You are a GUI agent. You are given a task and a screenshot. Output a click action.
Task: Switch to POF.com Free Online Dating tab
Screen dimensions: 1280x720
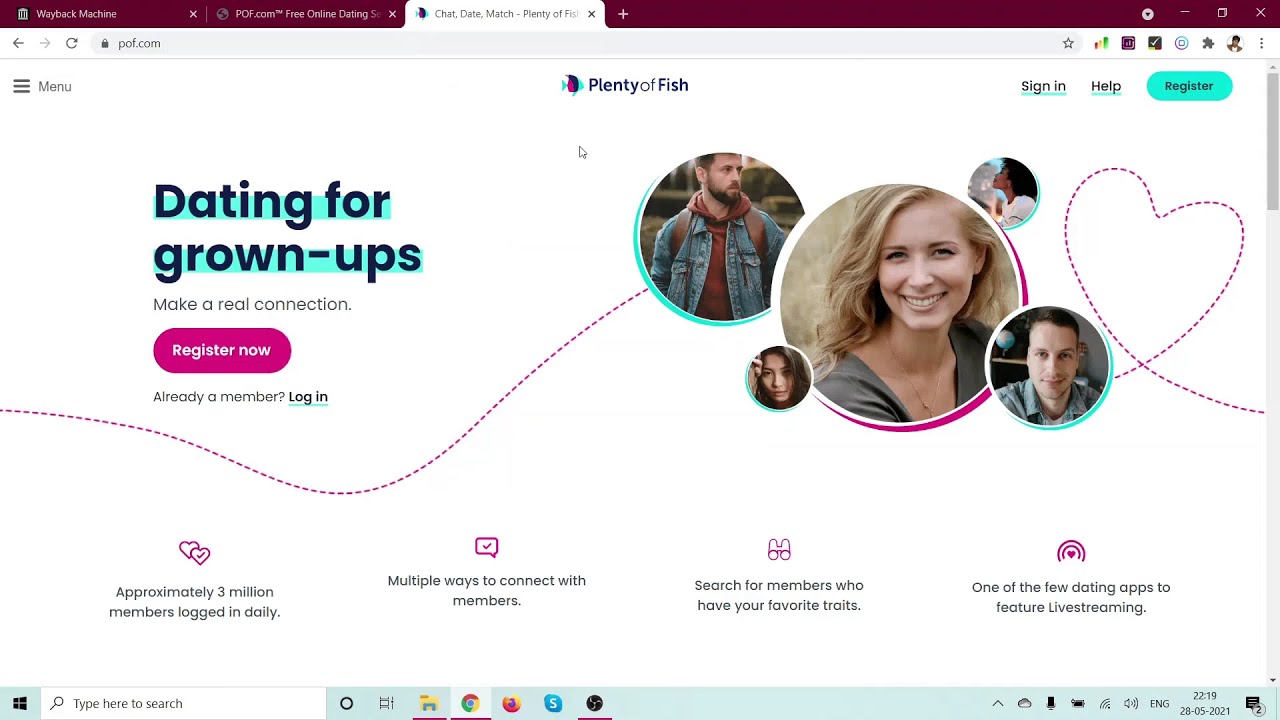(x=305, y=14)
